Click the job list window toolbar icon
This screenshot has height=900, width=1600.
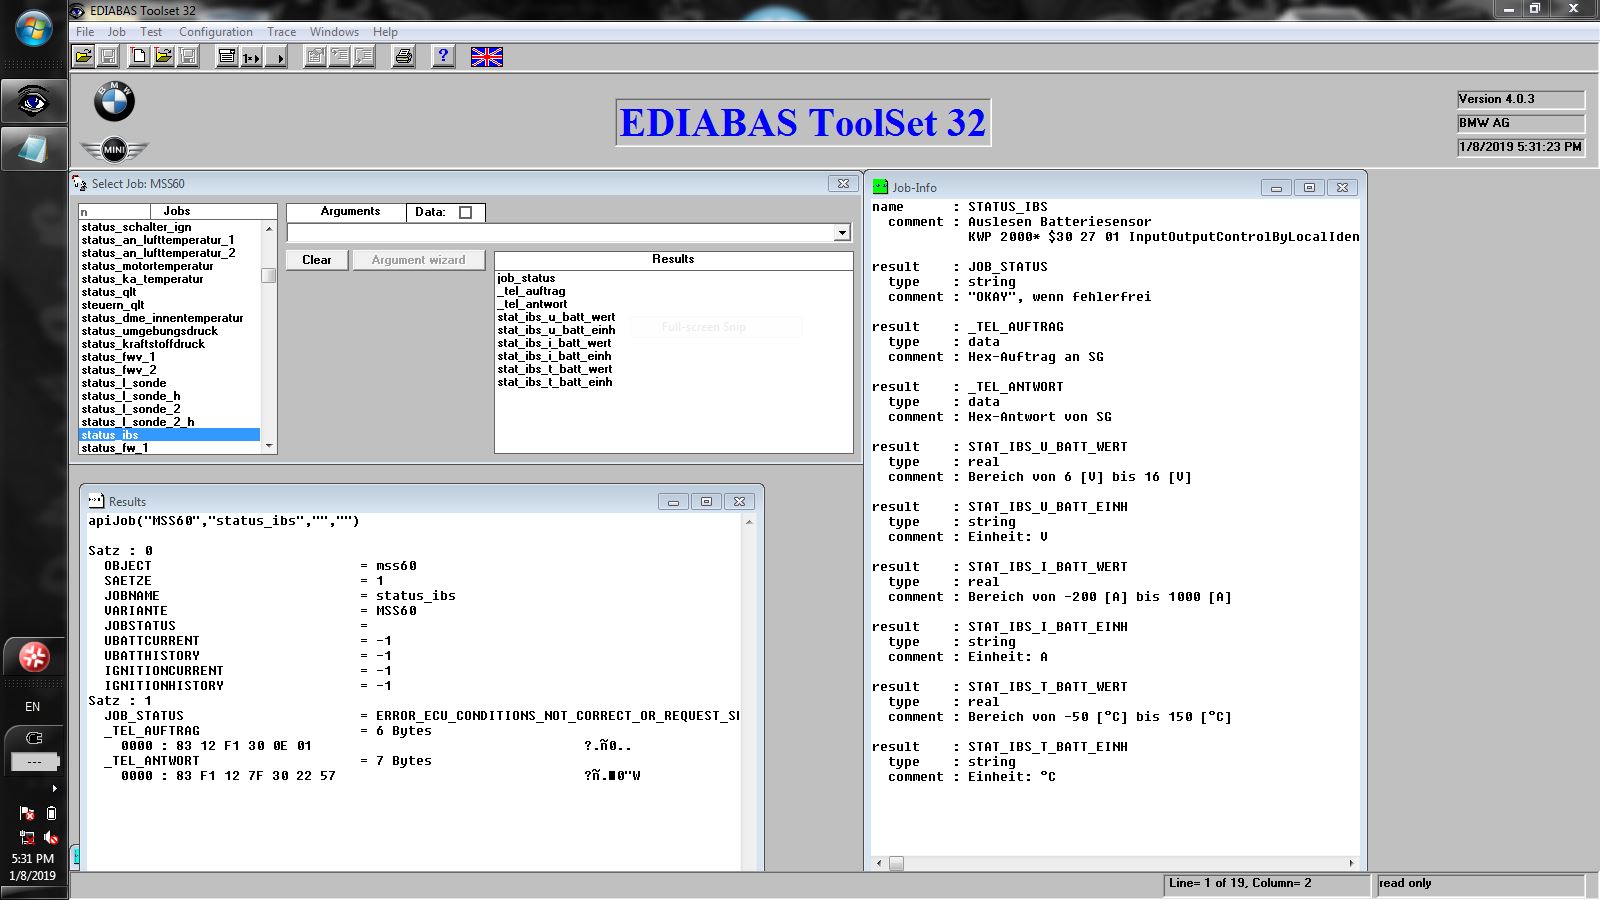(x=227, y=57)
